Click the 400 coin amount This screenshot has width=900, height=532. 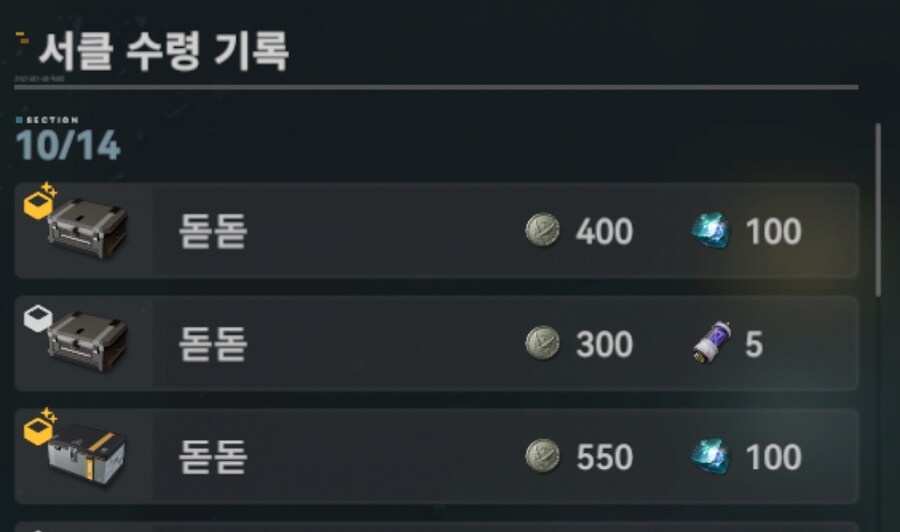[604, 232]
